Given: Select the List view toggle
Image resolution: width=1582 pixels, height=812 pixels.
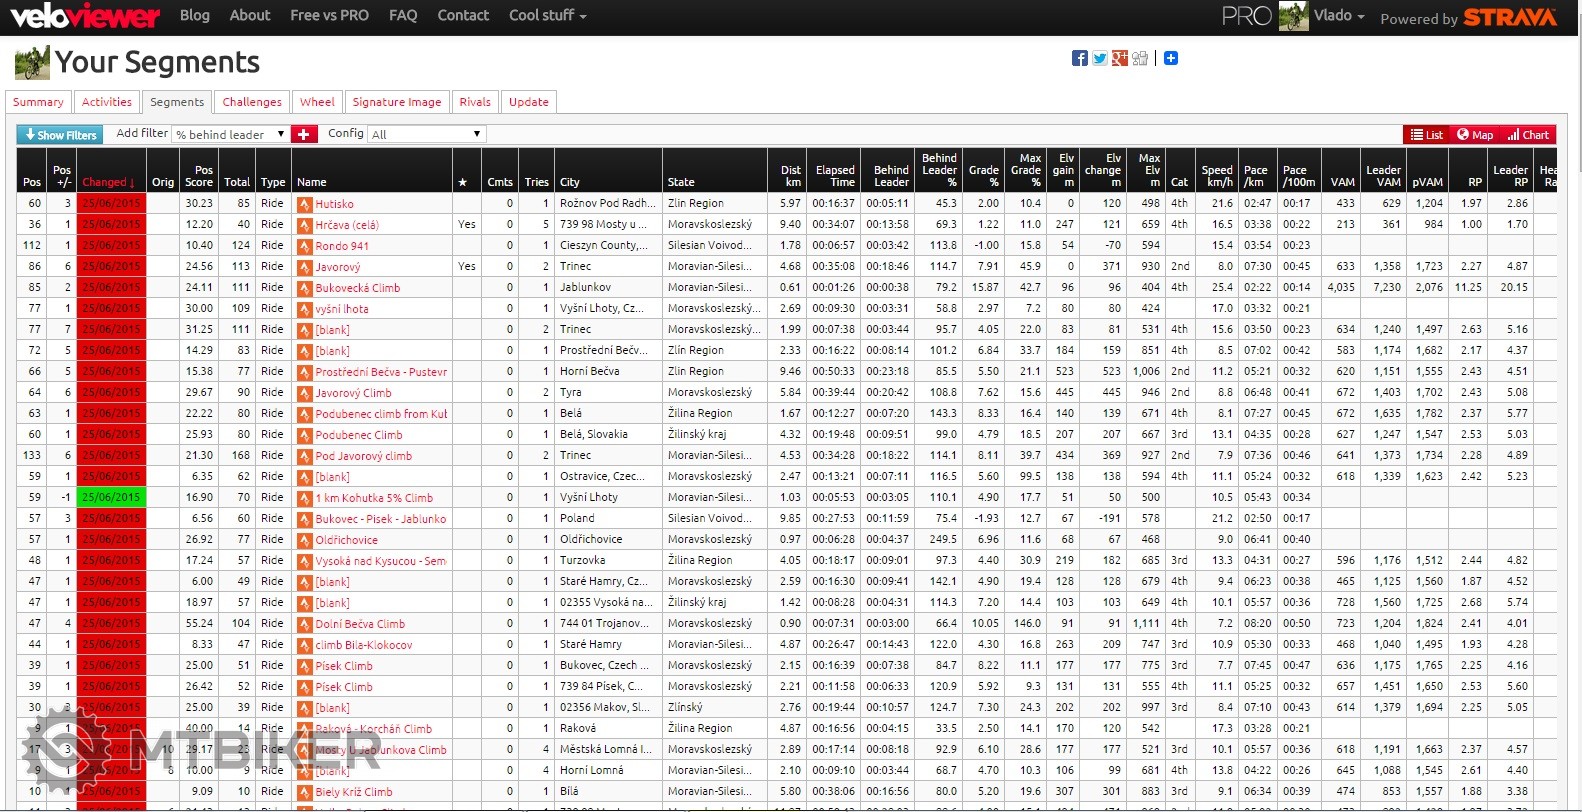Looking at the screenshot, I should tap(1427, 135).
